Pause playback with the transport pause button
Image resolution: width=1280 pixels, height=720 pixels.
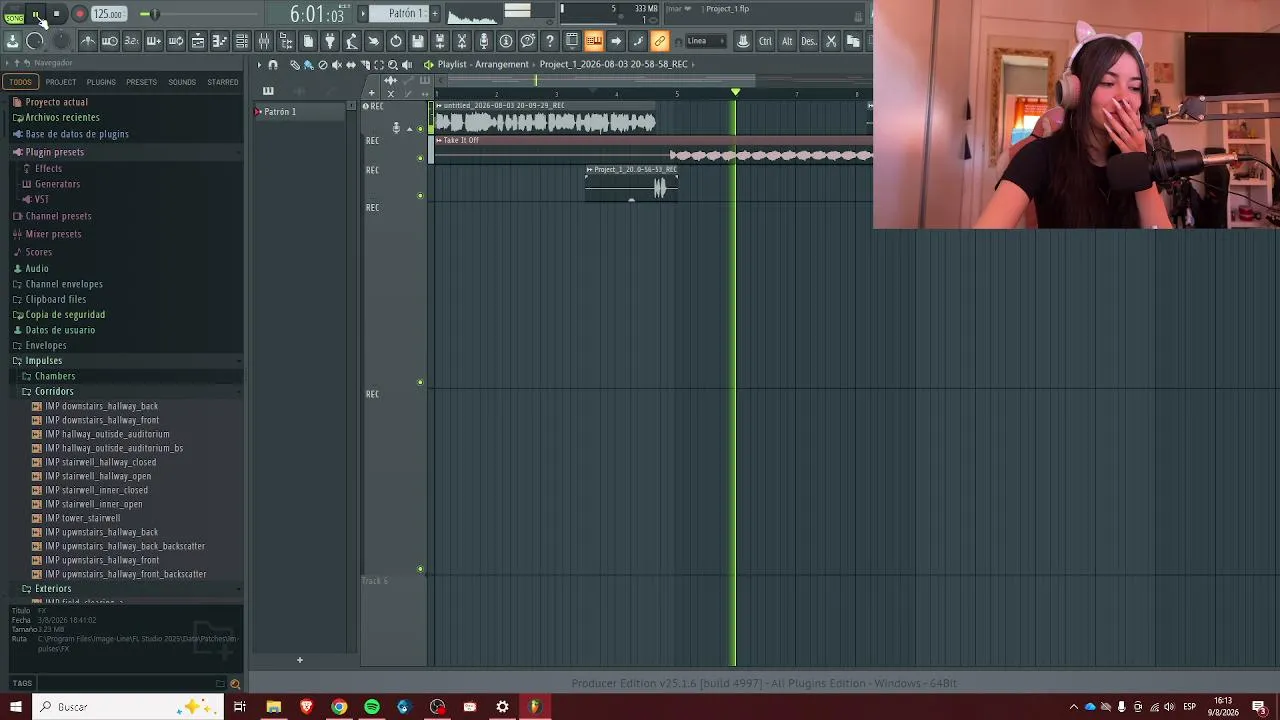tap(36, 14)
